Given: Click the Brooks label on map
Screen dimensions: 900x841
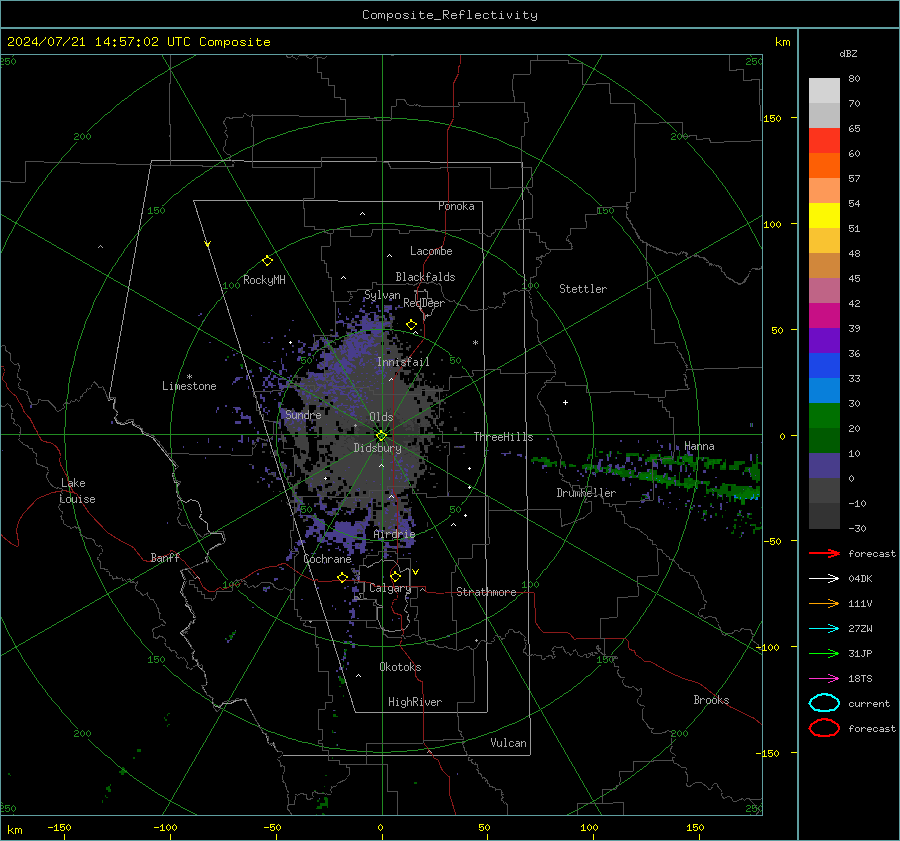Looking at the screenshot, I should (711, 700).
